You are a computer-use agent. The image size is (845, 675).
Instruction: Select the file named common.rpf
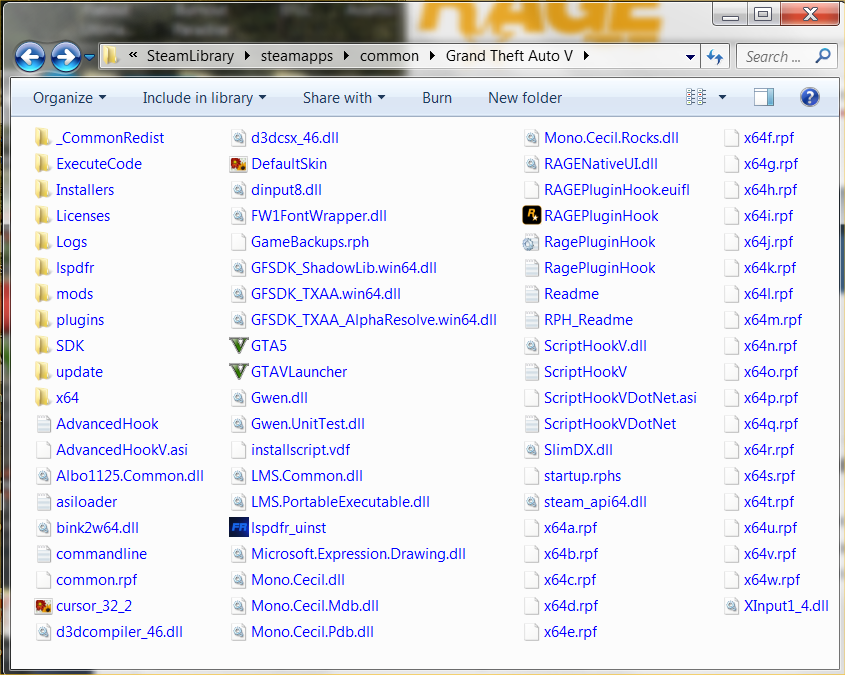96,580
